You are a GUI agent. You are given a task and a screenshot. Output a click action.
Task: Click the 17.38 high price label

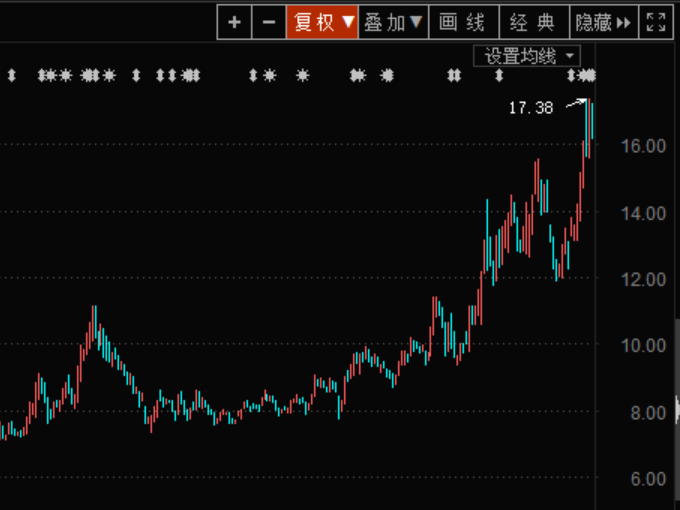(530, 108)
